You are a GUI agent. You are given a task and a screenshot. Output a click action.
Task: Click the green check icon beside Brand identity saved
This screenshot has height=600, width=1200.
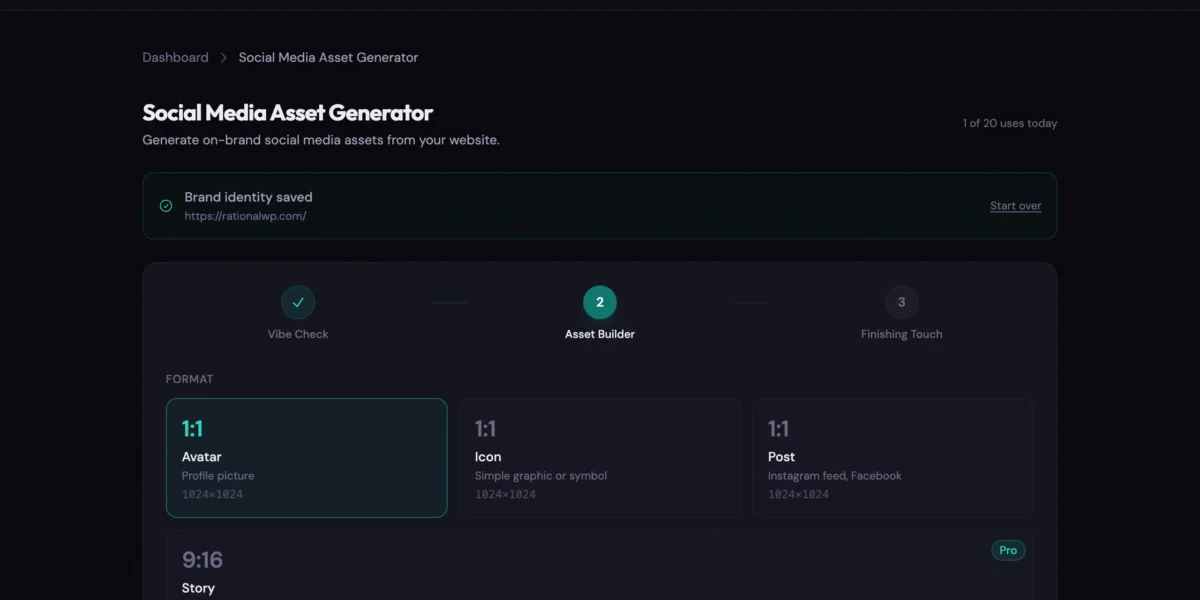[x=166, y=206]
